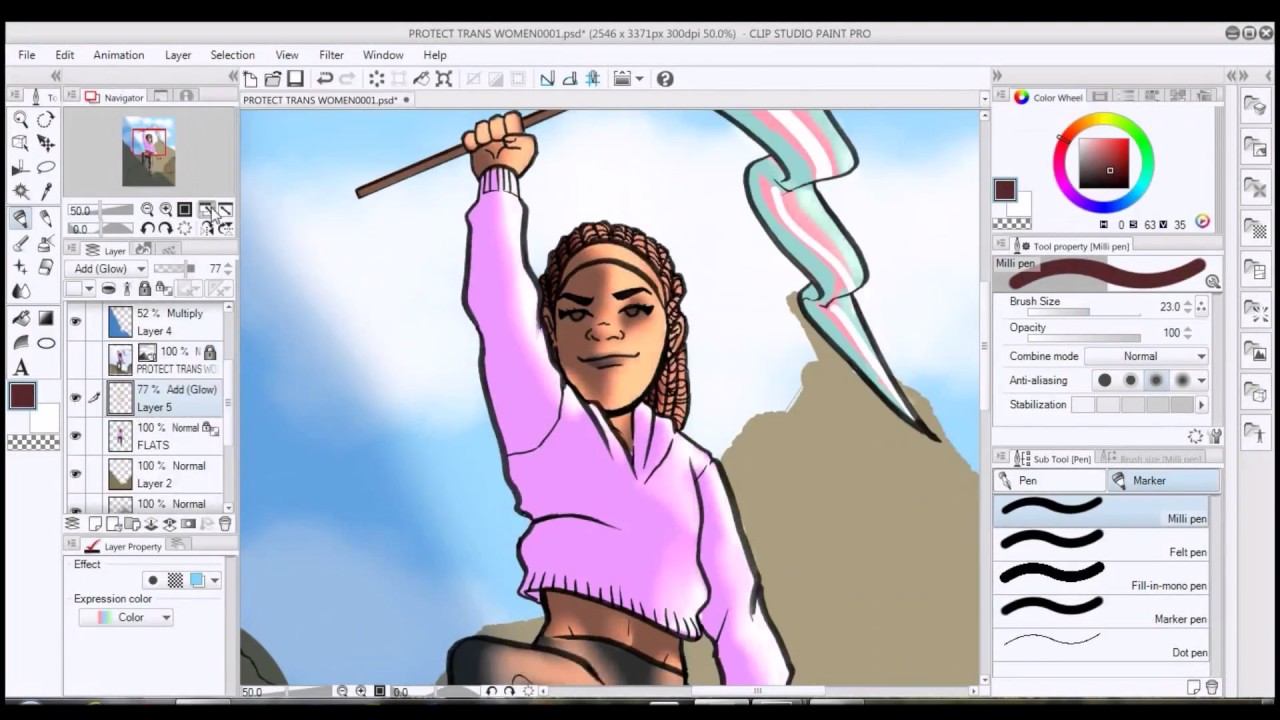Viewport: 1280px width, 720px height.
Task: Choose strongest anti-aliasing option
Action: point(1182,380)
